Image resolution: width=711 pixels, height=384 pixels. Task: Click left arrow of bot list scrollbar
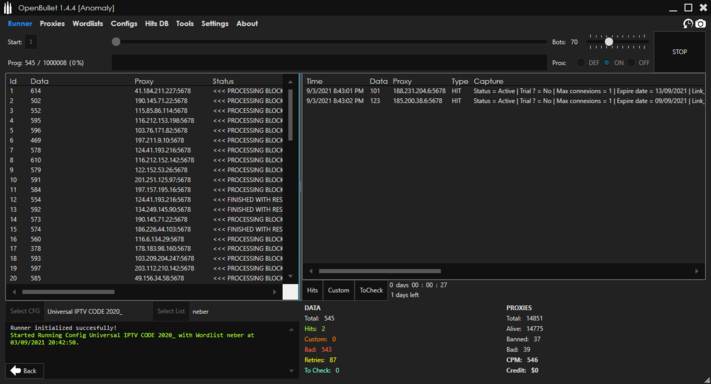coord(14,292)
